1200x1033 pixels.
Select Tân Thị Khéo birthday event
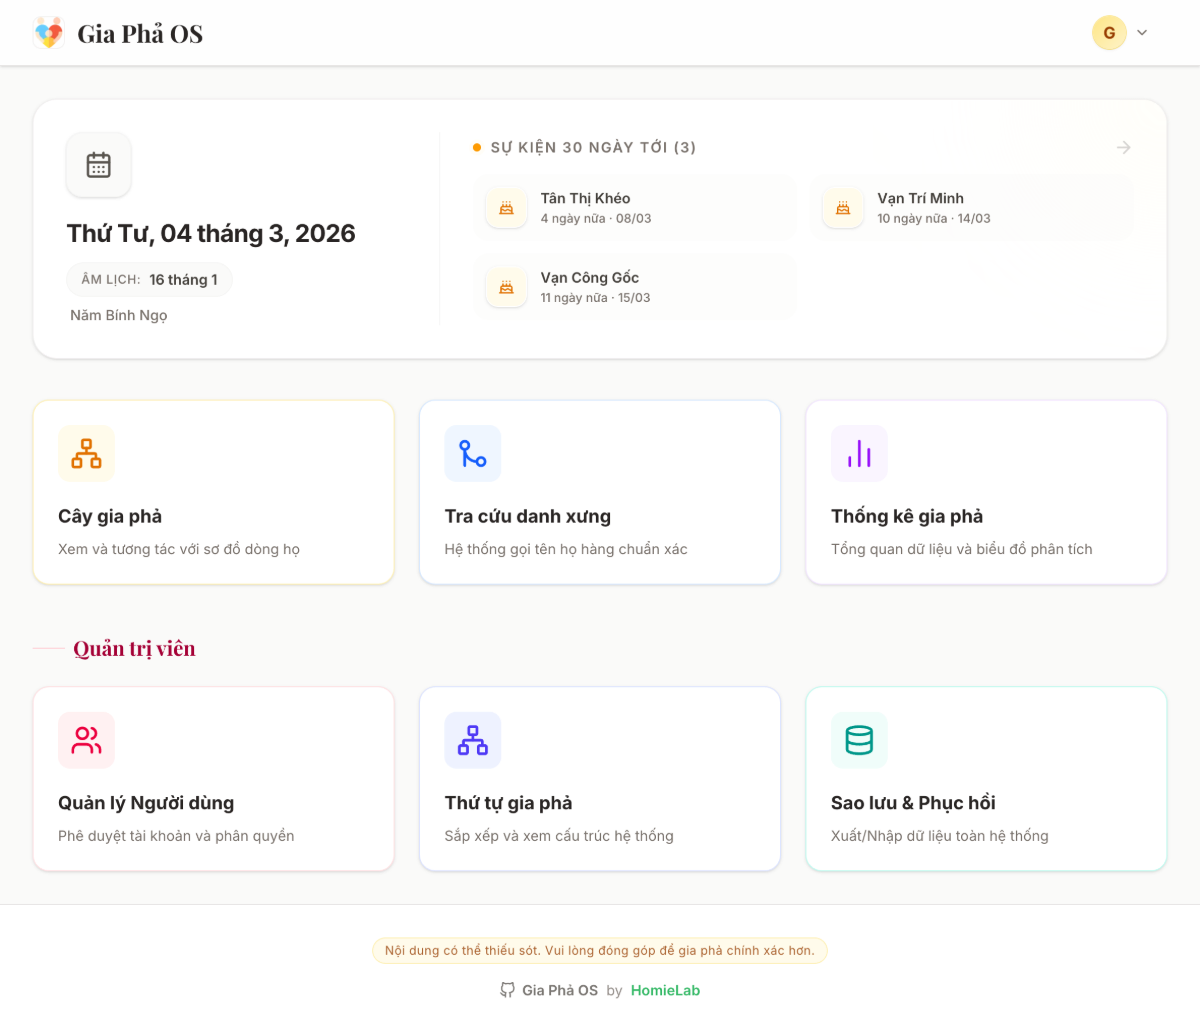point(634,208)
